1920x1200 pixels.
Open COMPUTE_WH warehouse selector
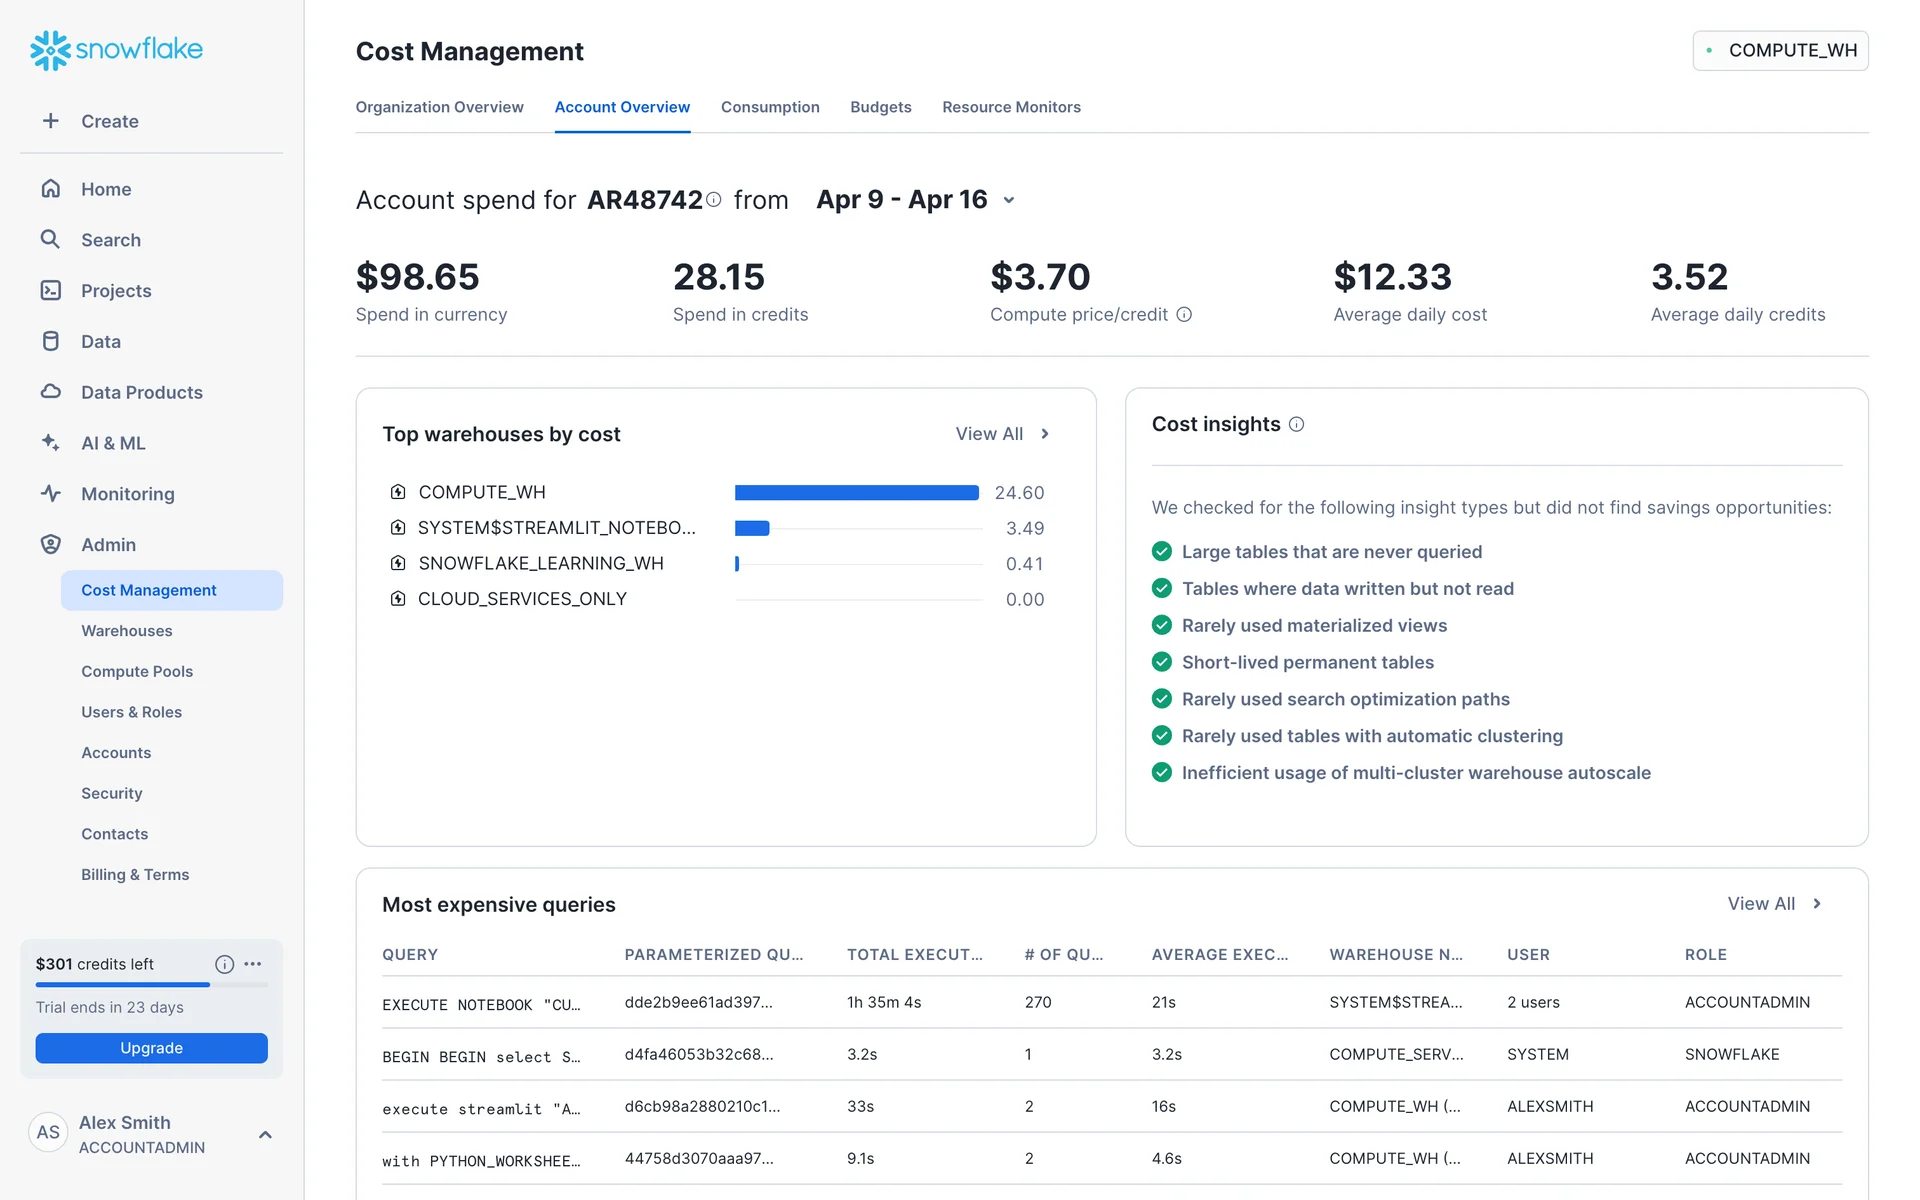1780,50
